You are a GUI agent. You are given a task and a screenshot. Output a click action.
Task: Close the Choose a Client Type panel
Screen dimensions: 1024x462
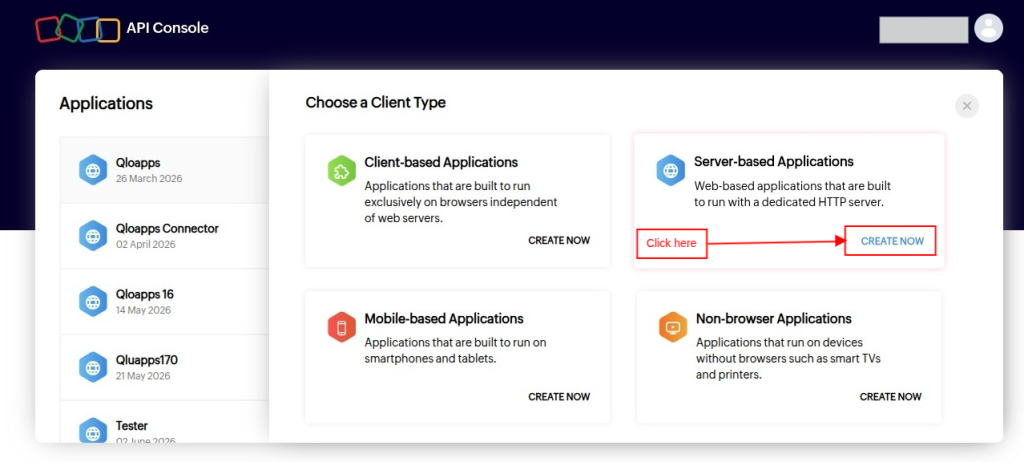(x=967, y=106)
